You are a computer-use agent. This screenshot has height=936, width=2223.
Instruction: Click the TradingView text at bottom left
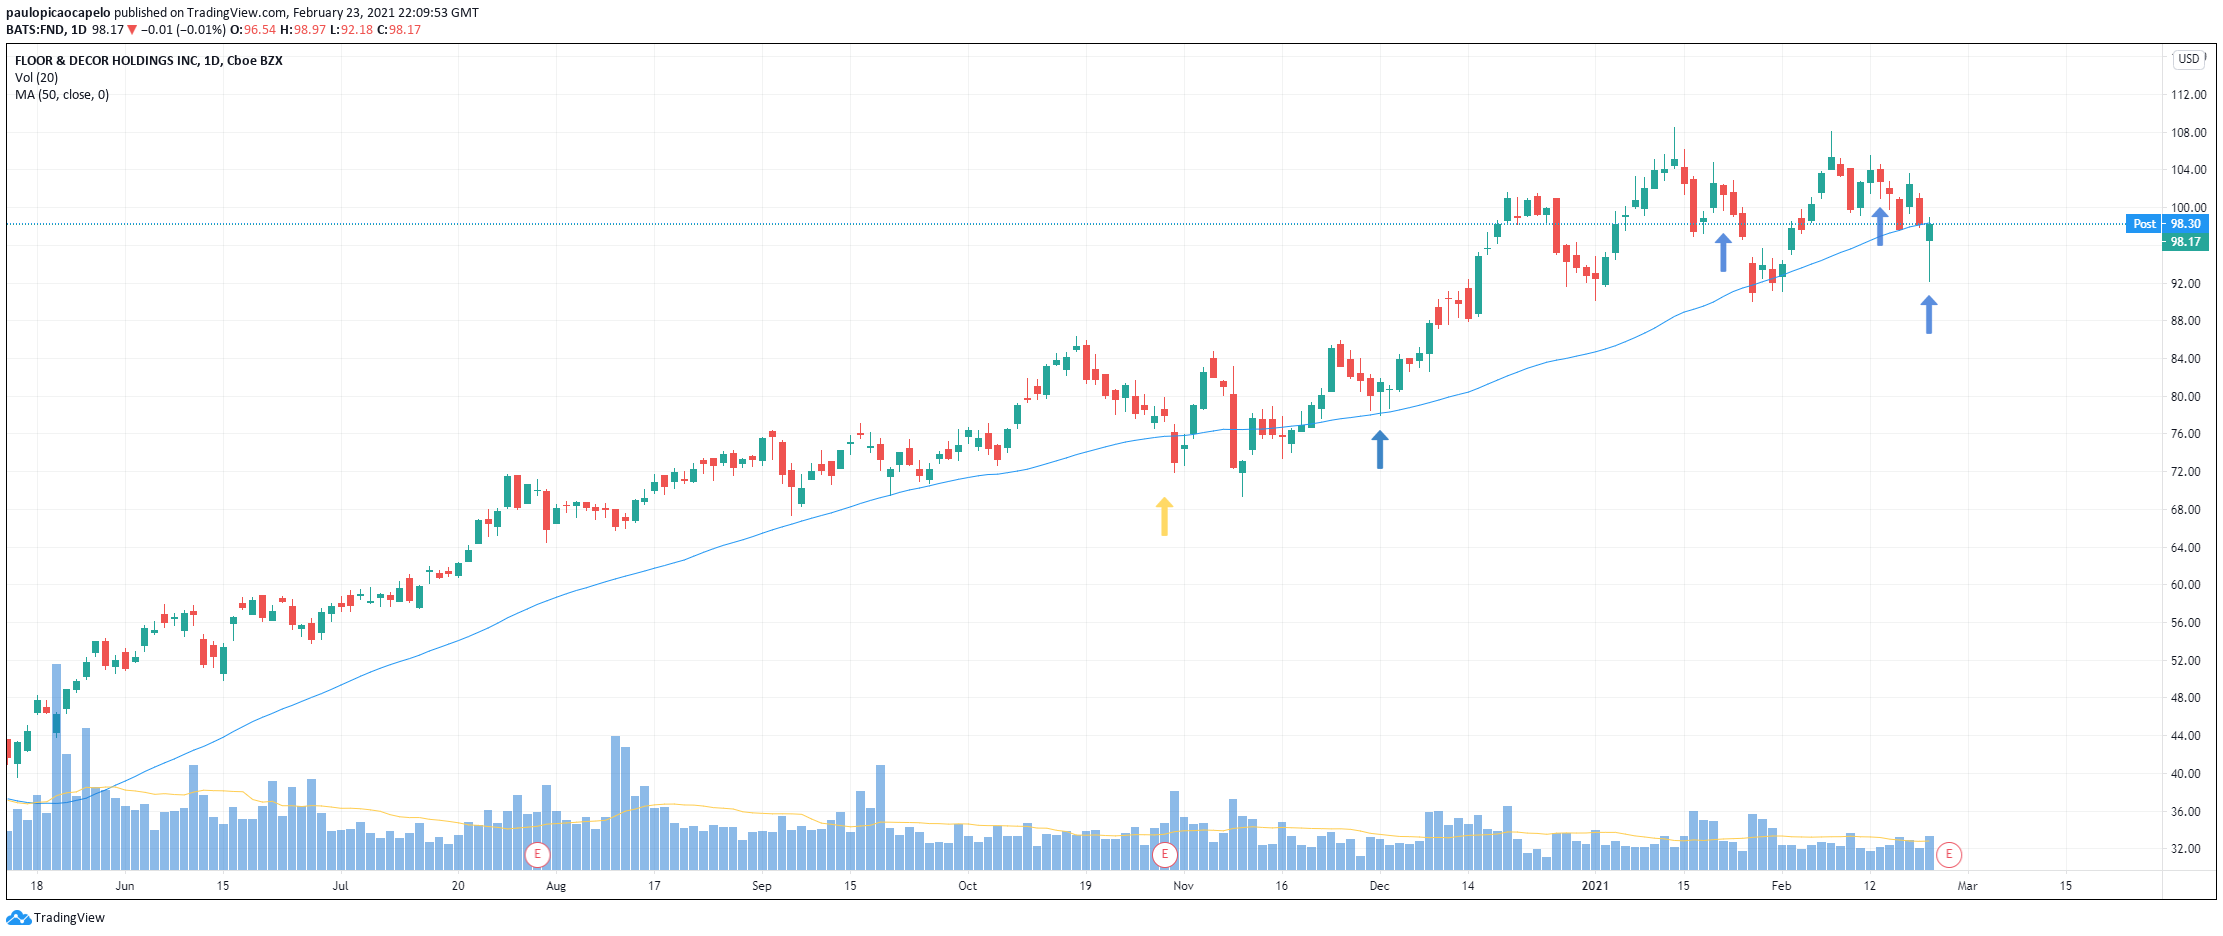pos(69,918)
